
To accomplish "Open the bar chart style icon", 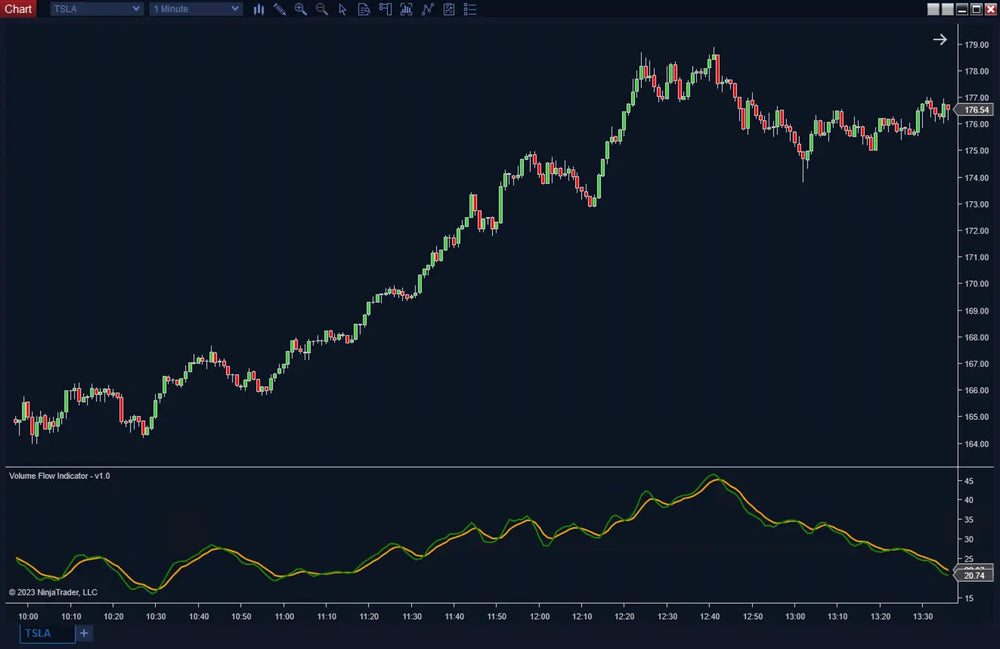I will click(x=259, y=9).
